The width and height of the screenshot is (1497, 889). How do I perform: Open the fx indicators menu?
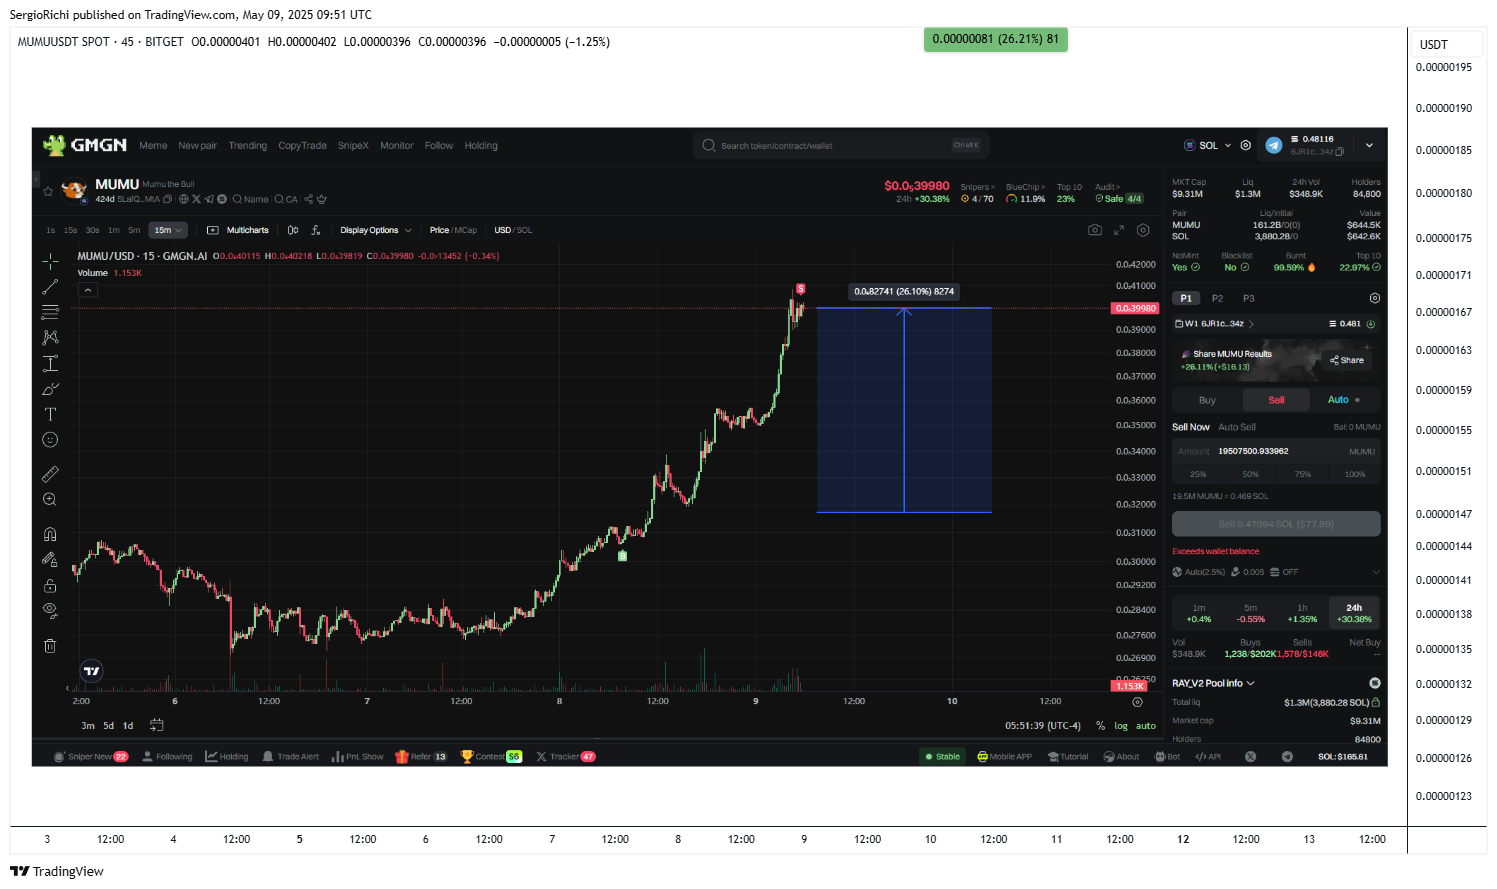[x=315, y=230]
